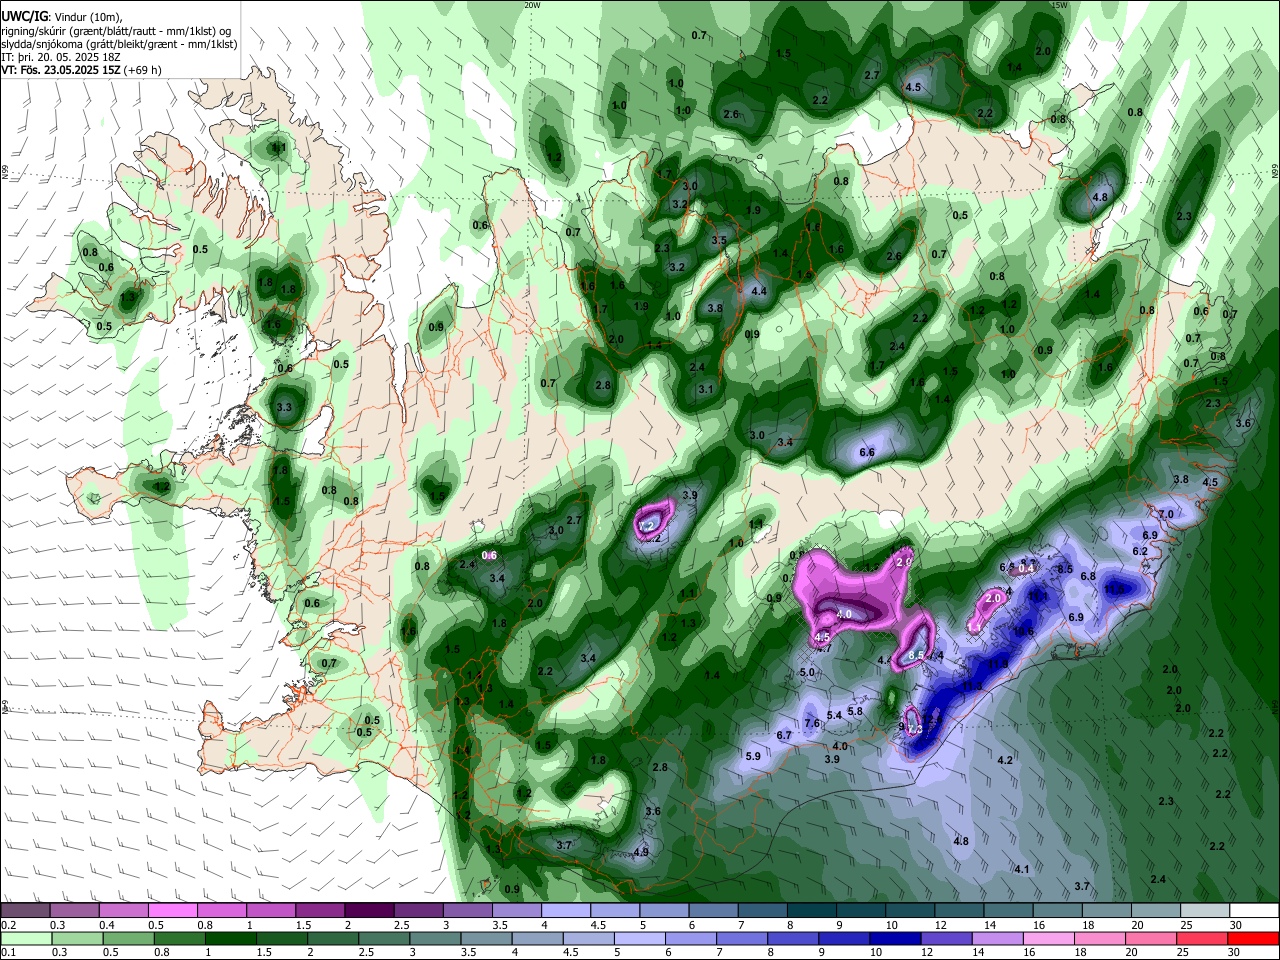The width and height of the screenshot is (1280, 960).
Task: Click the deep navy blue swatch labeled 10 in lower legend
Action: point(893,938)
